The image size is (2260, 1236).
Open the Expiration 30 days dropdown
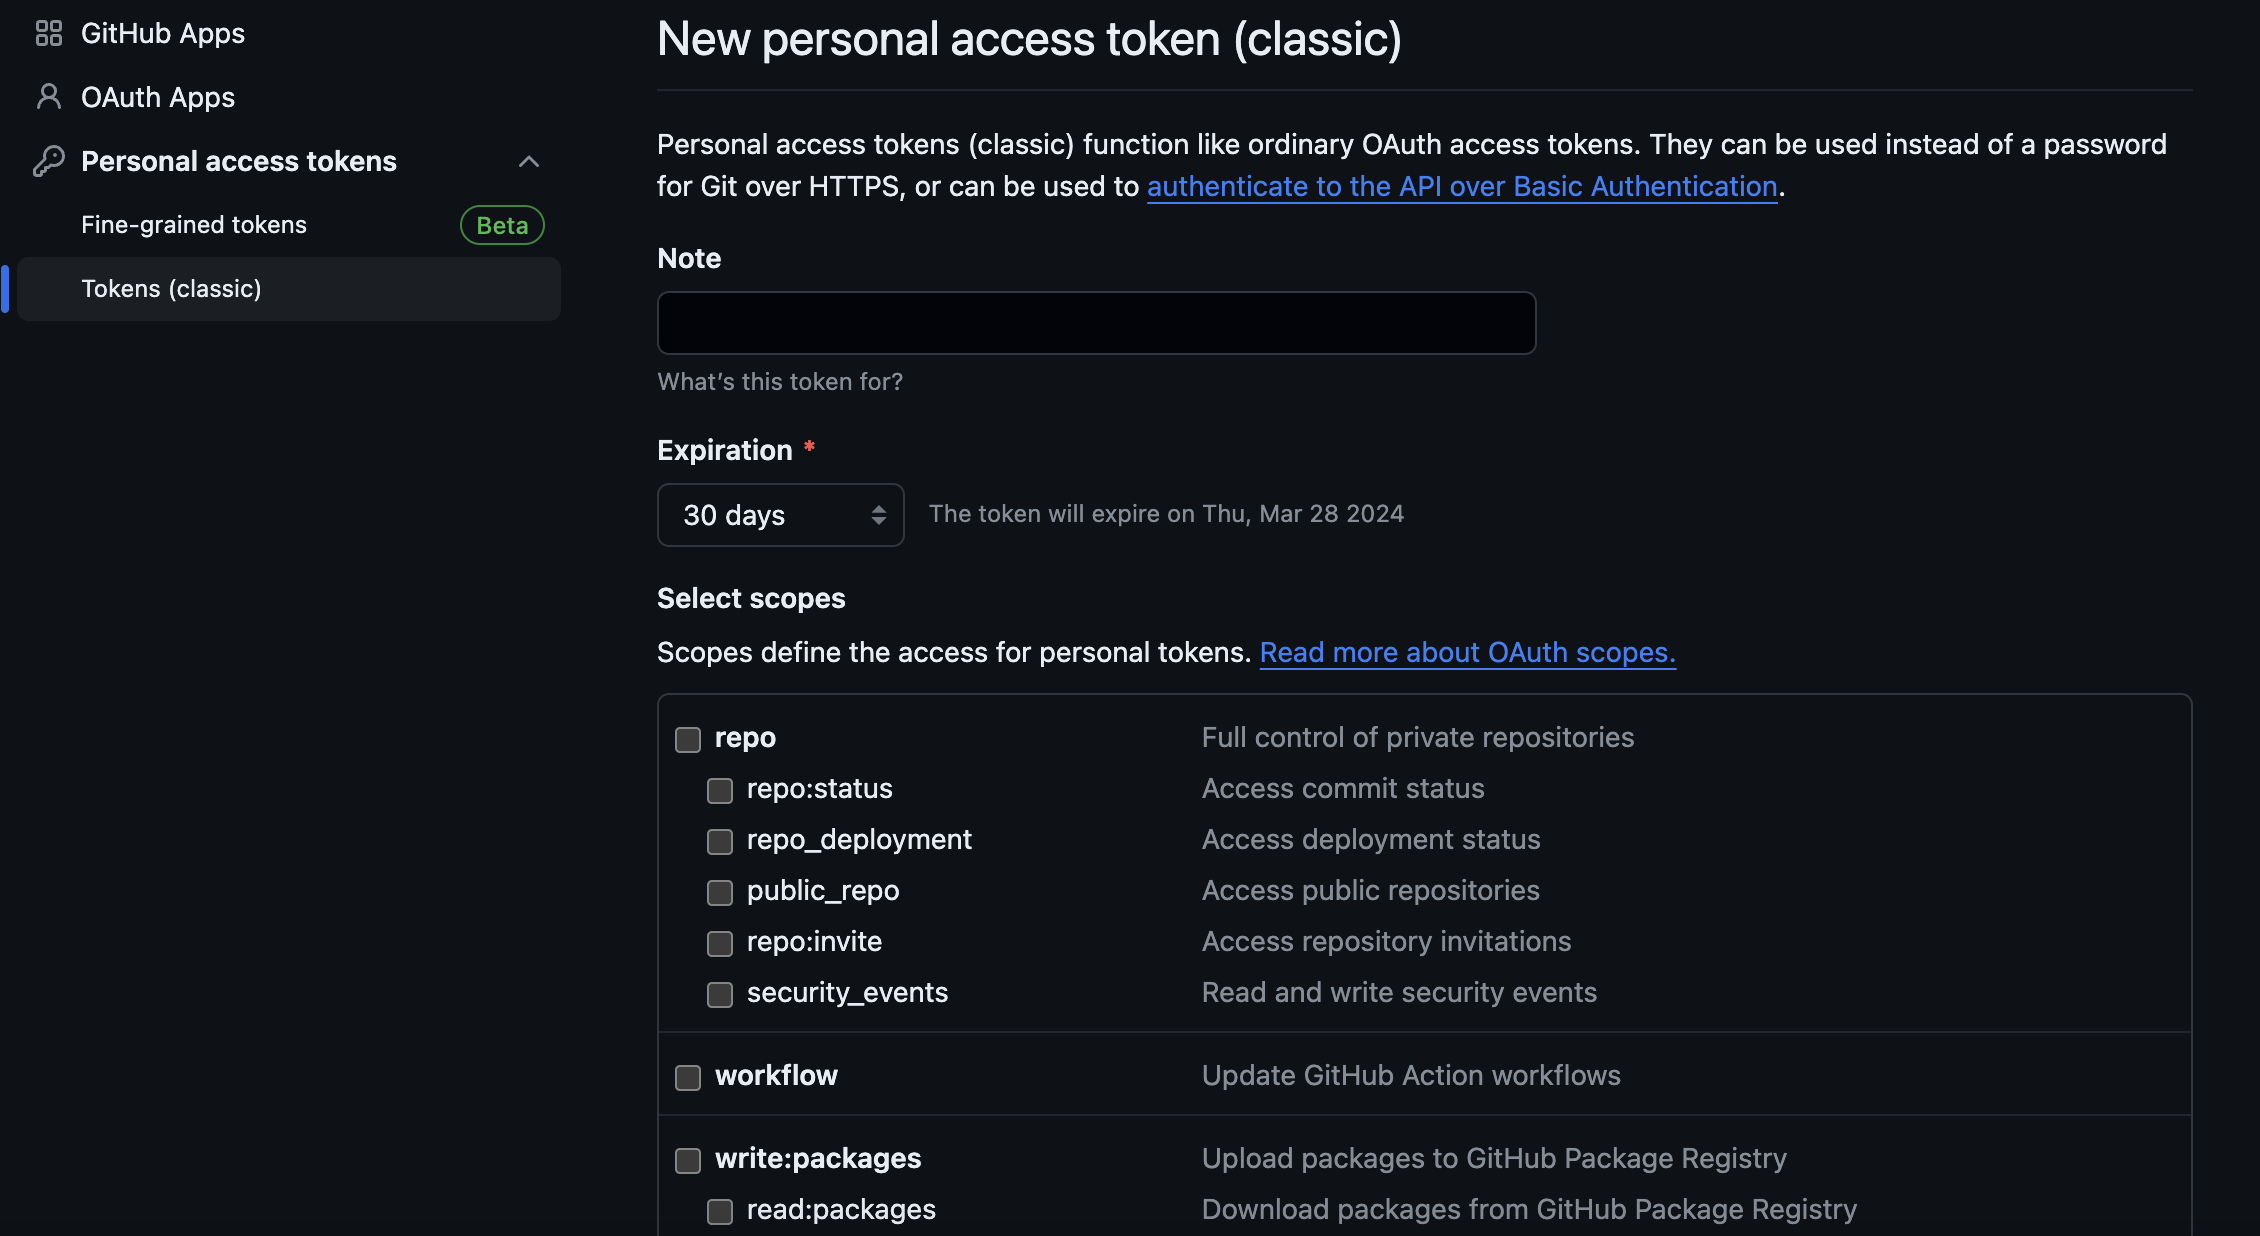pos(780,515)
